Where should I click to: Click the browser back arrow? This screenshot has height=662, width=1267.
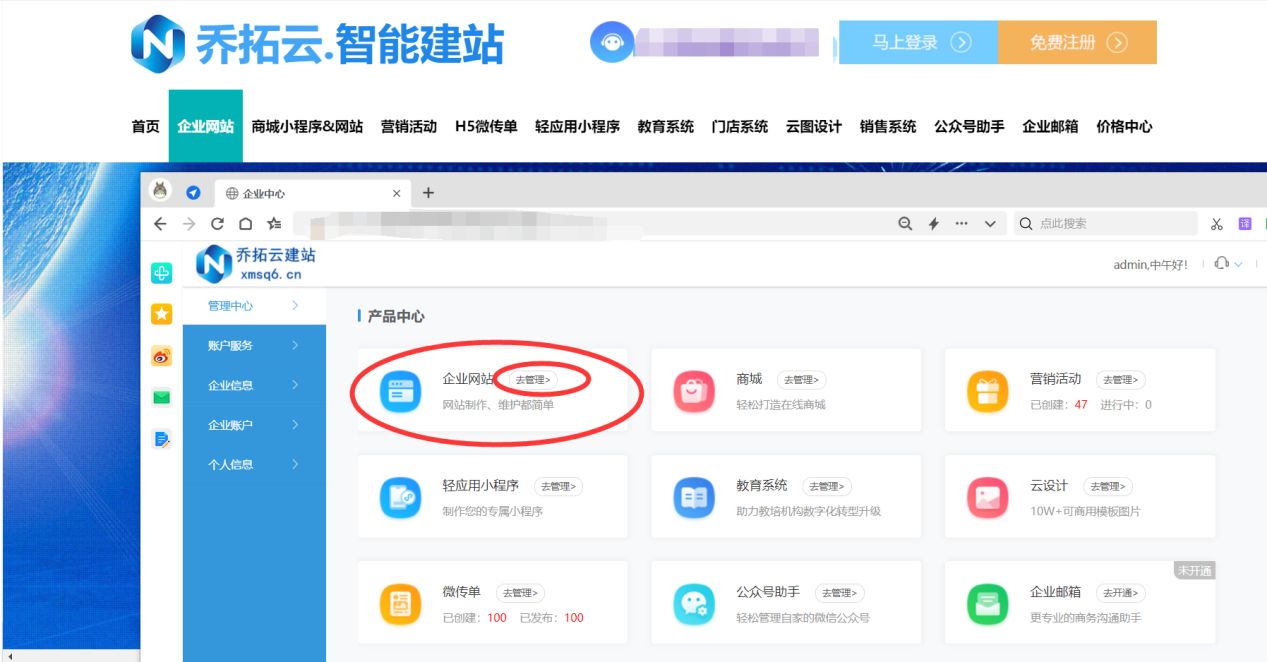click(160, 224)
